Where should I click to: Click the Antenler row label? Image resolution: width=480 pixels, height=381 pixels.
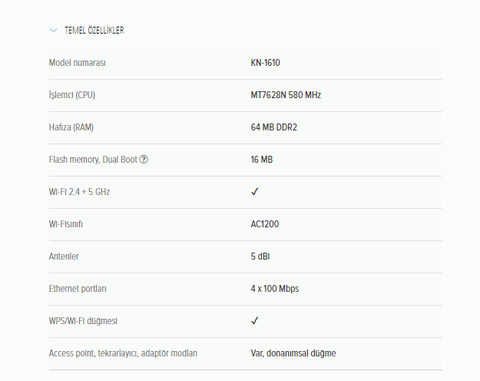tap(64, 256)
